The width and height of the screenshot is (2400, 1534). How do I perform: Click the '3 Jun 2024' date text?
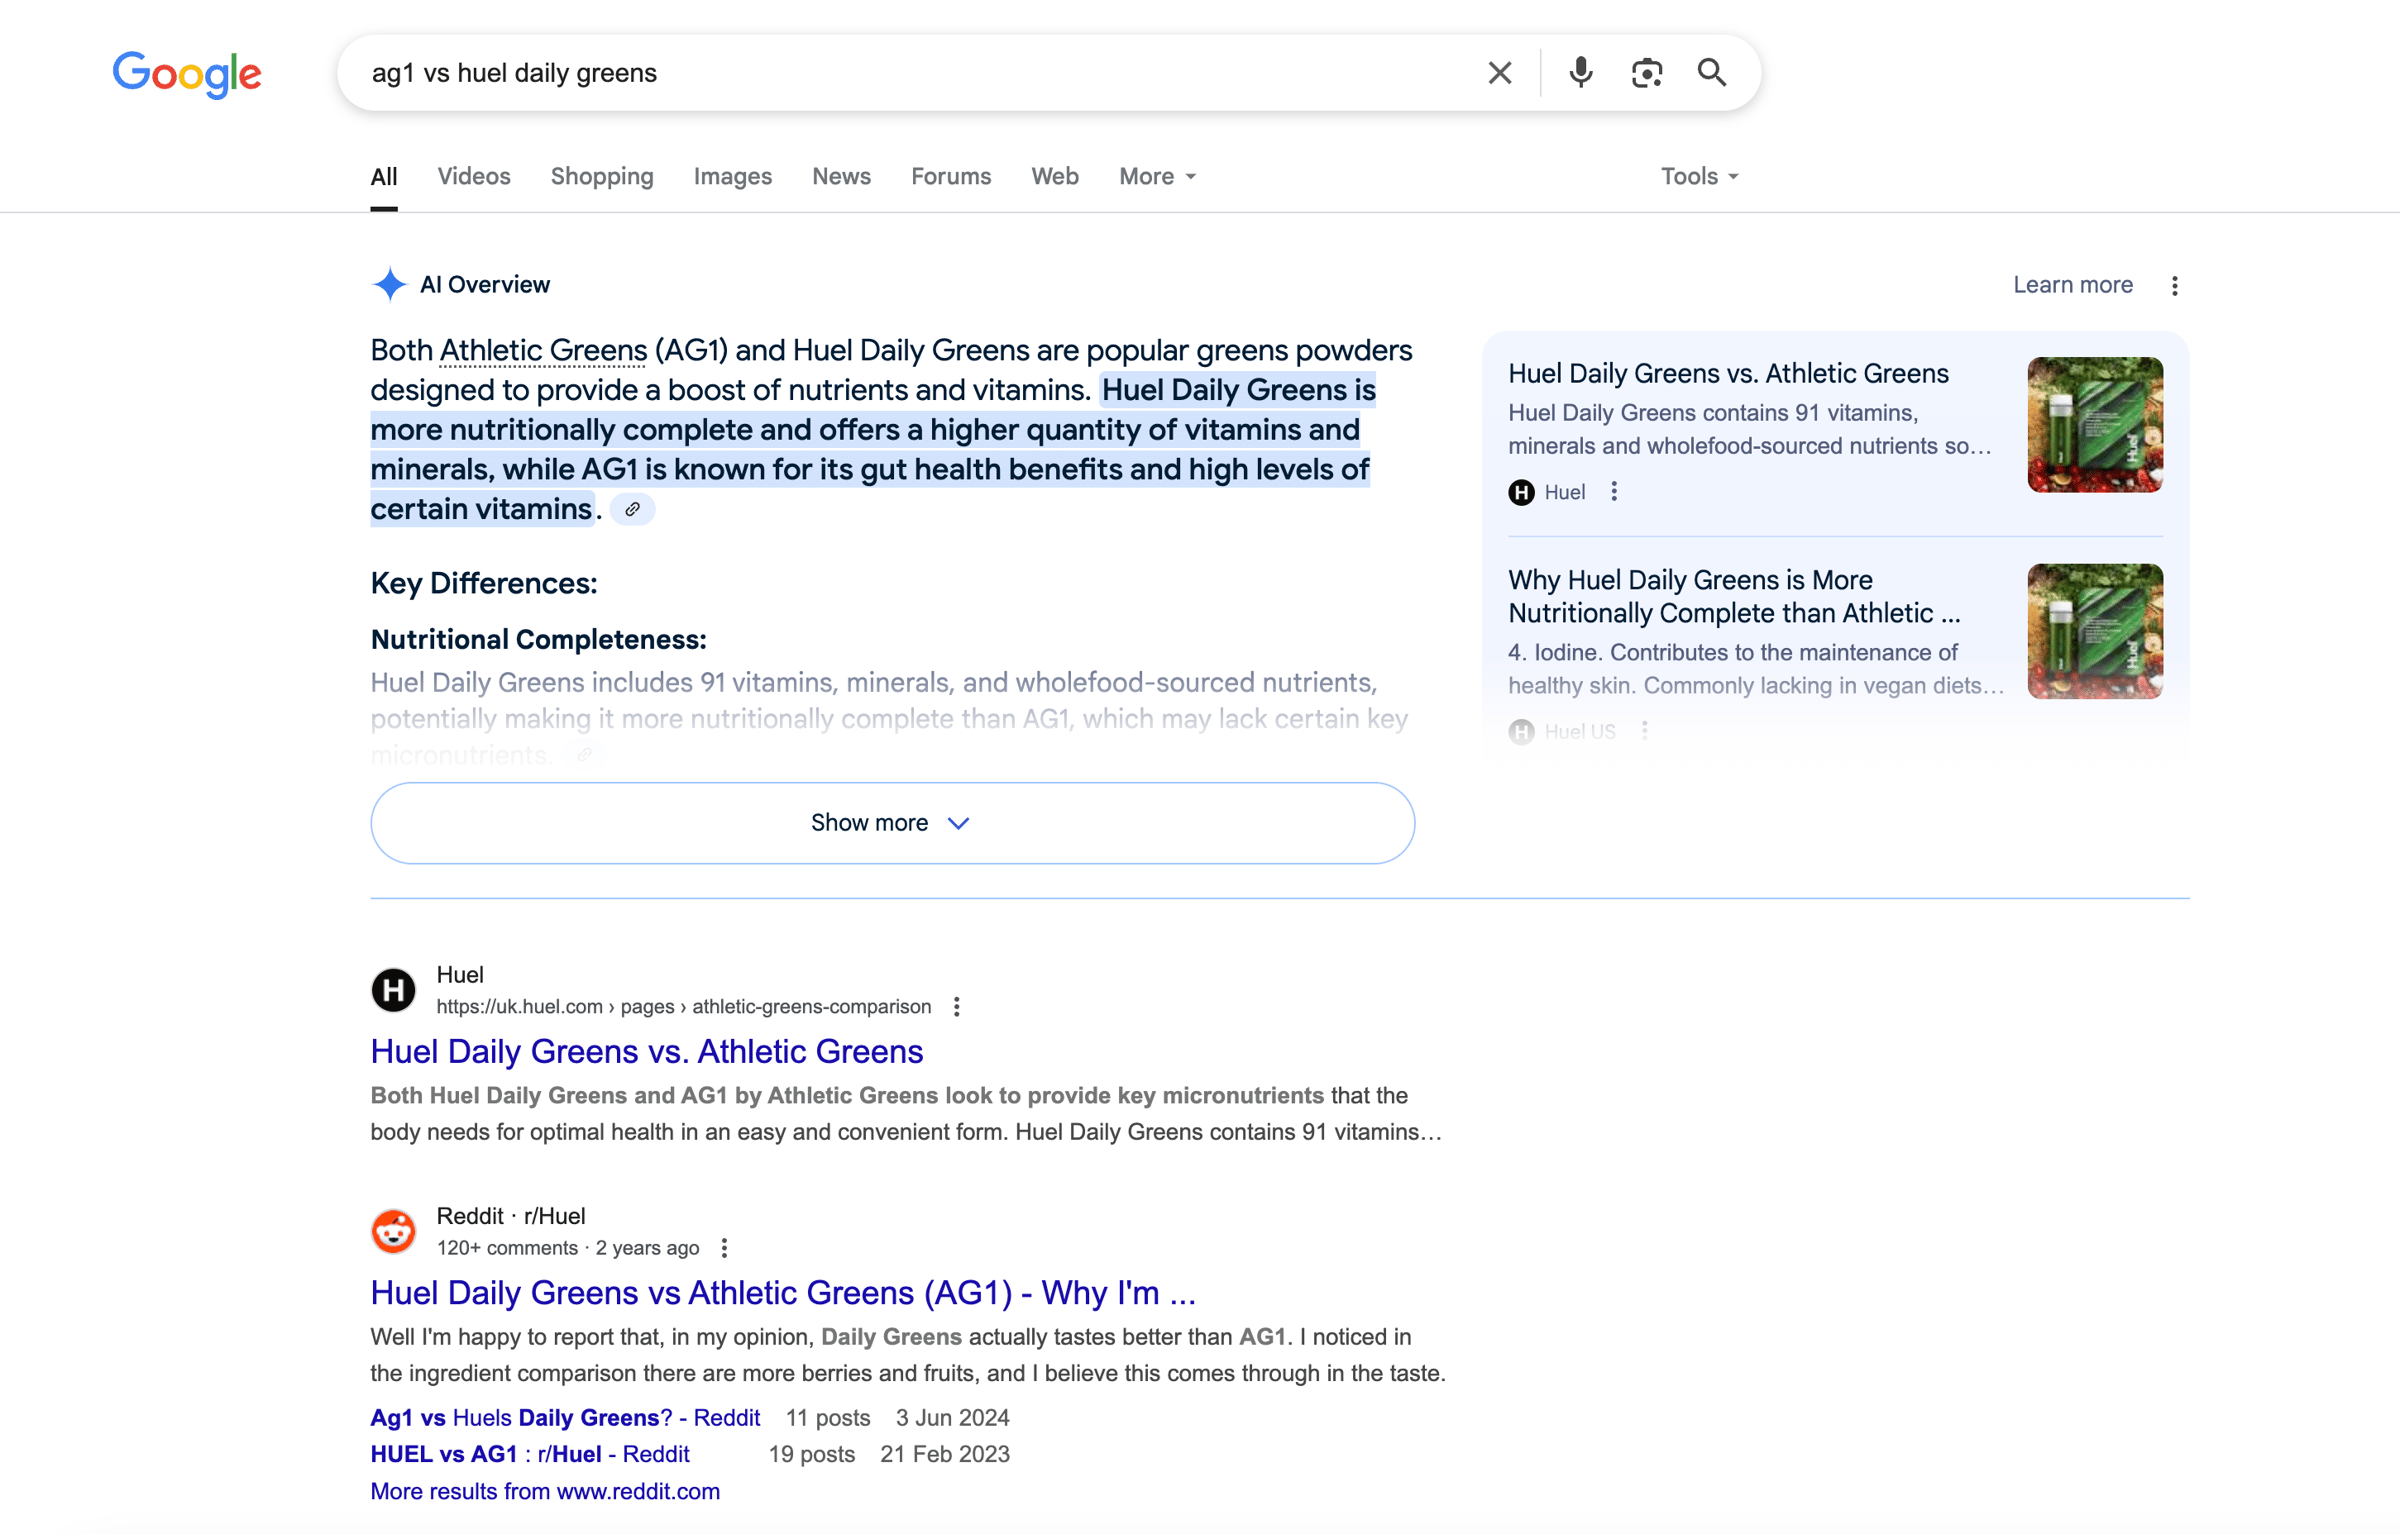tap(953, 1418)
